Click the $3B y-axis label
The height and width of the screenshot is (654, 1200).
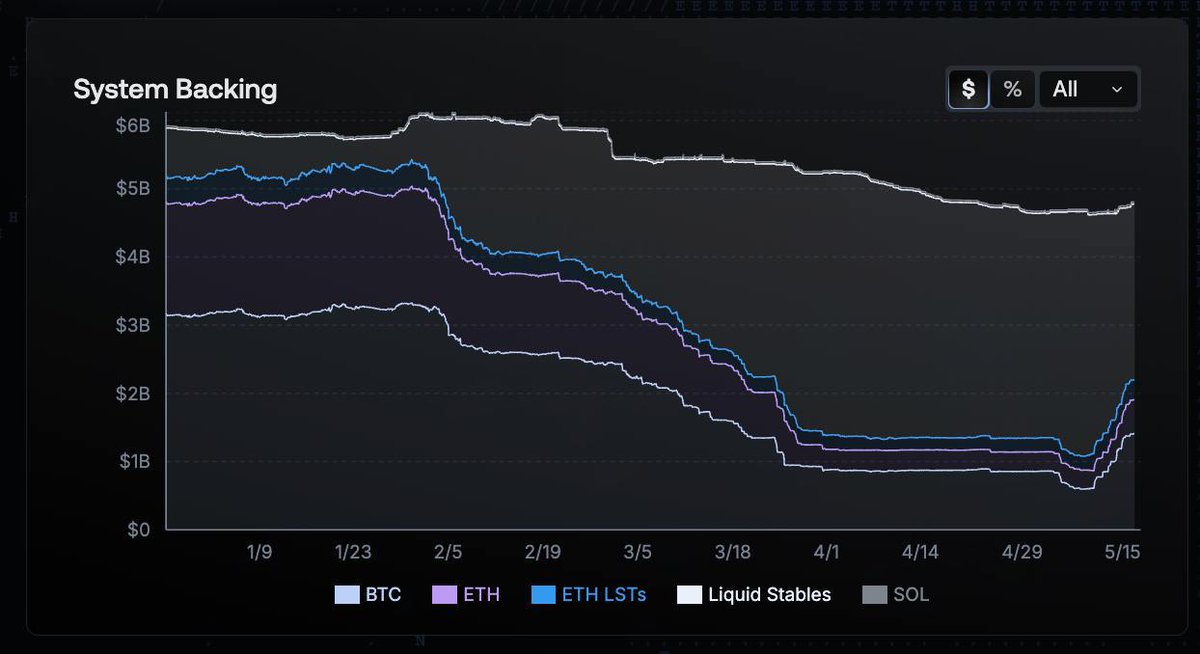point(131,324)
